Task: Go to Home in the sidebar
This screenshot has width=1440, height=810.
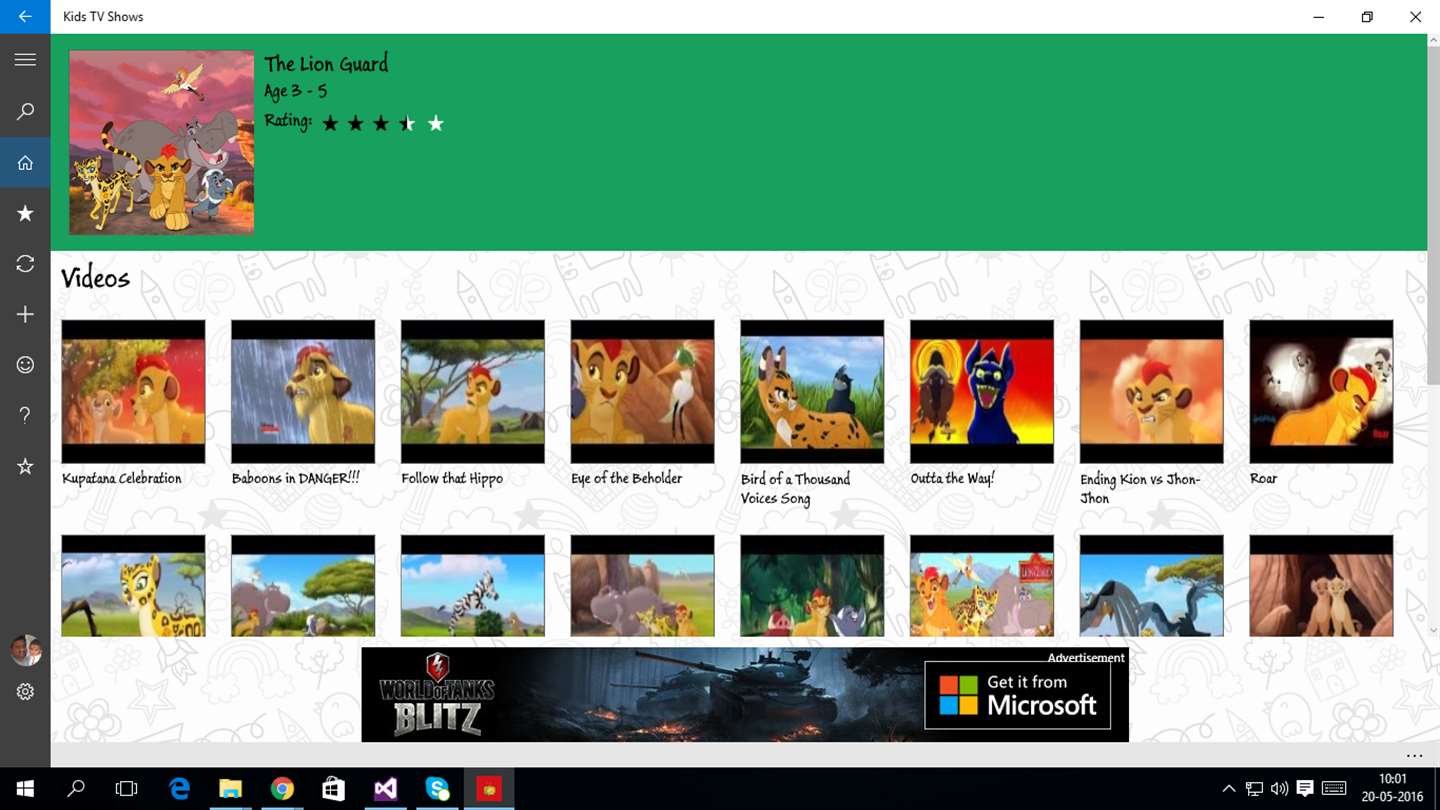Action: pos(25,162)
